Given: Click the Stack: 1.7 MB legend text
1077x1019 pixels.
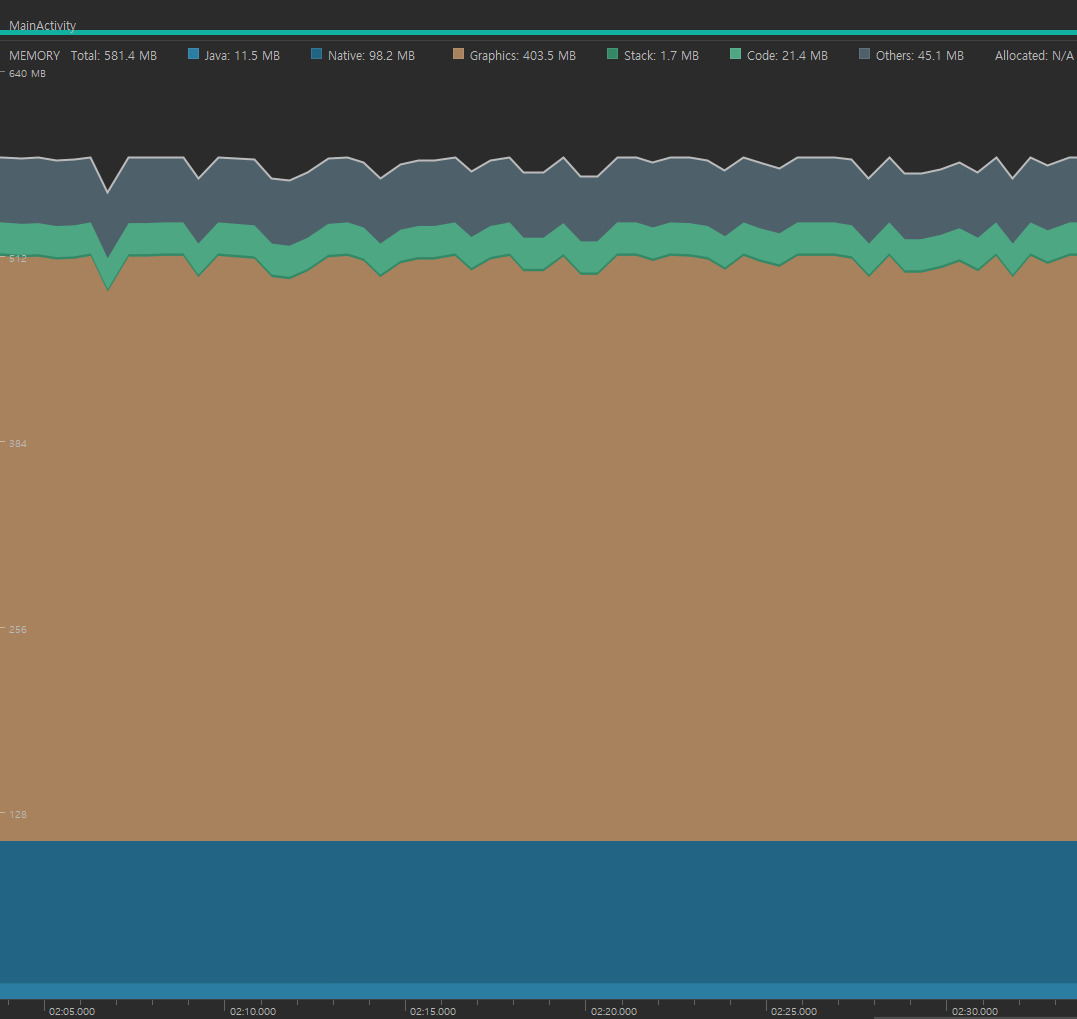Looking at the screenshot, I should click(661, 56).
